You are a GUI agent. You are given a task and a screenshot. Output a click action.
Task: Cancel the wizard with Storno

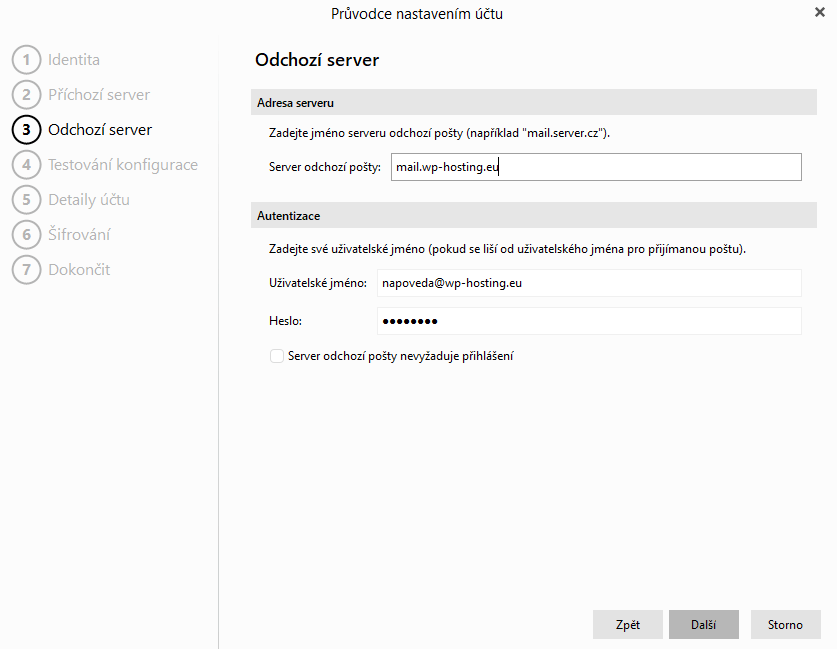pos(785,625)
